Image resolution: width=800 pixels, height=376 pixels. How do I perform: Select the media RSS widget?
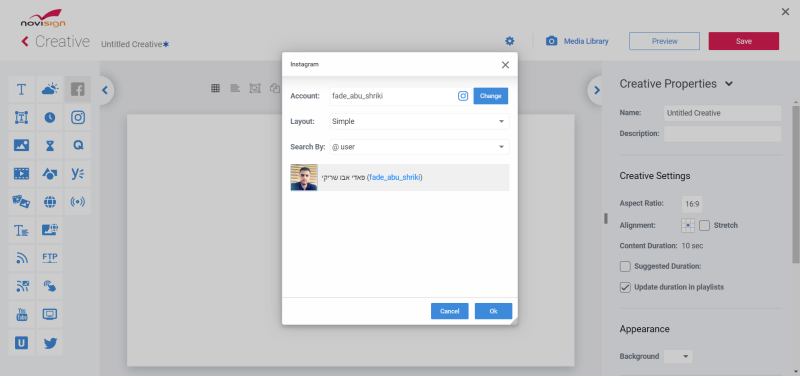point(21,286)
